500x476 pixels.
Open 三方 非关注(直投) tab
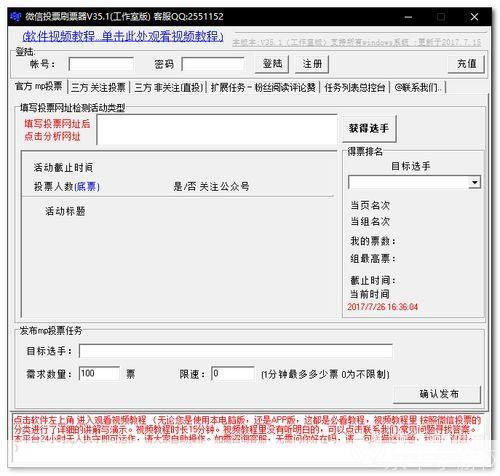[169, 88]
